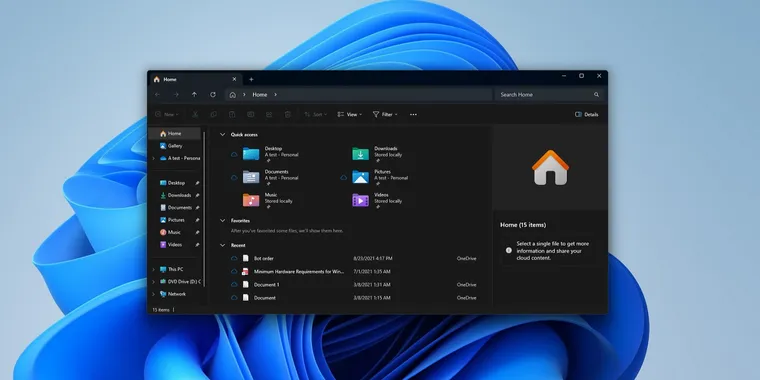
Task: Click the large Home icon in details pane
Action: click(550, 167)
